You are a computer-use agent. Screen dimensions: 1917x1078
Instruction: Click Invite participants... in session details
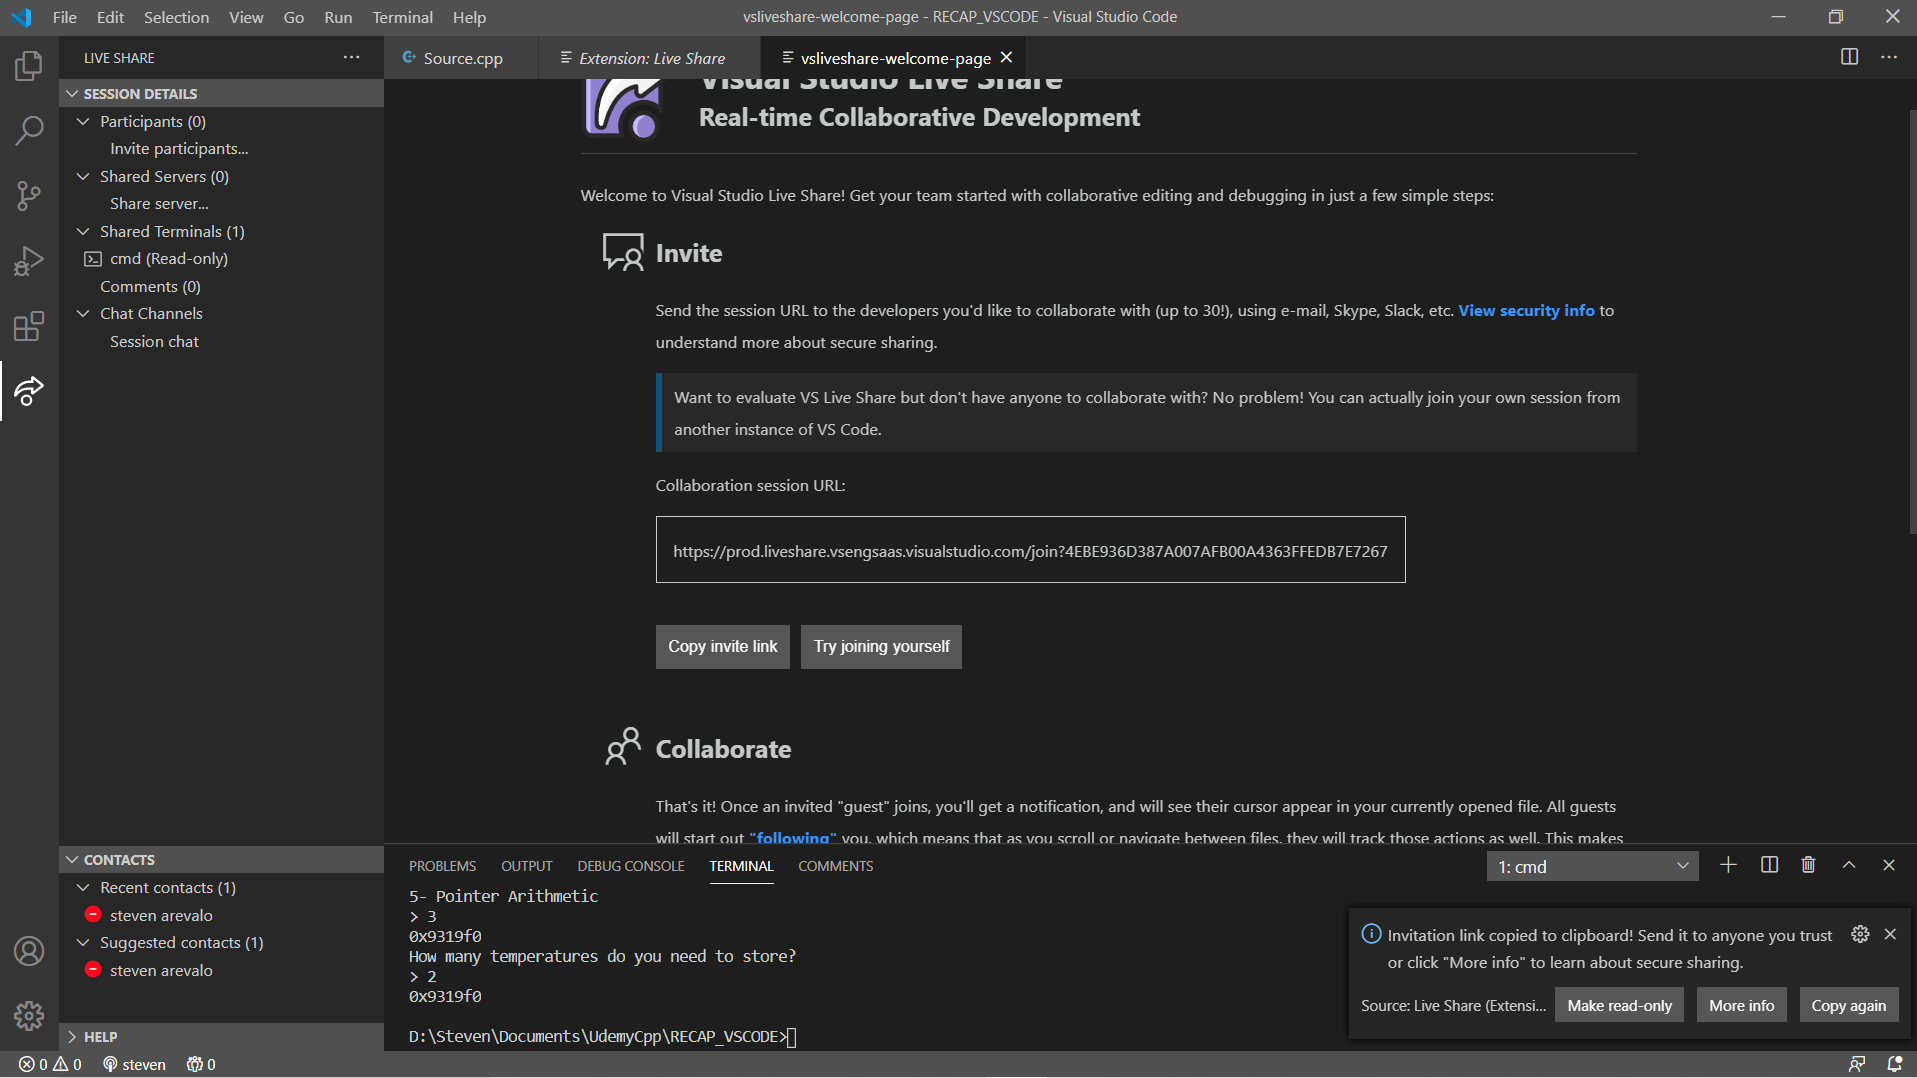click(179, 149)
